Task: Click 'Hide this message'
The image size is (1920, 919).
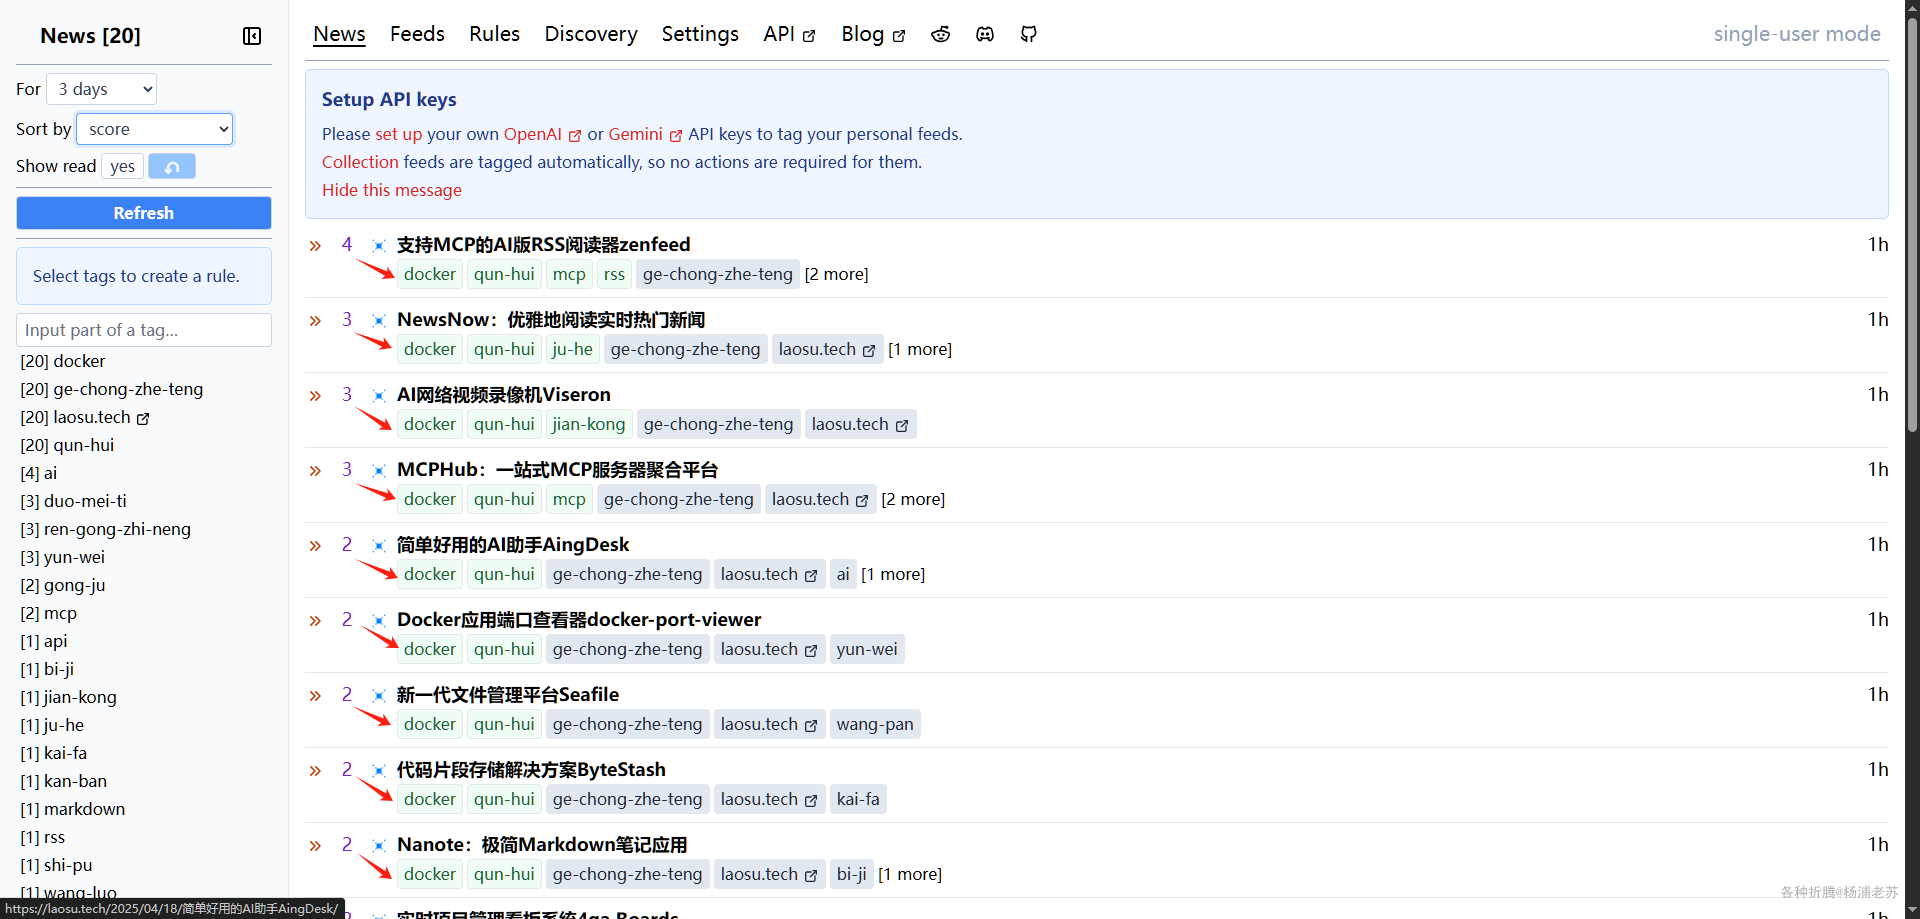Action: (392, 190)
